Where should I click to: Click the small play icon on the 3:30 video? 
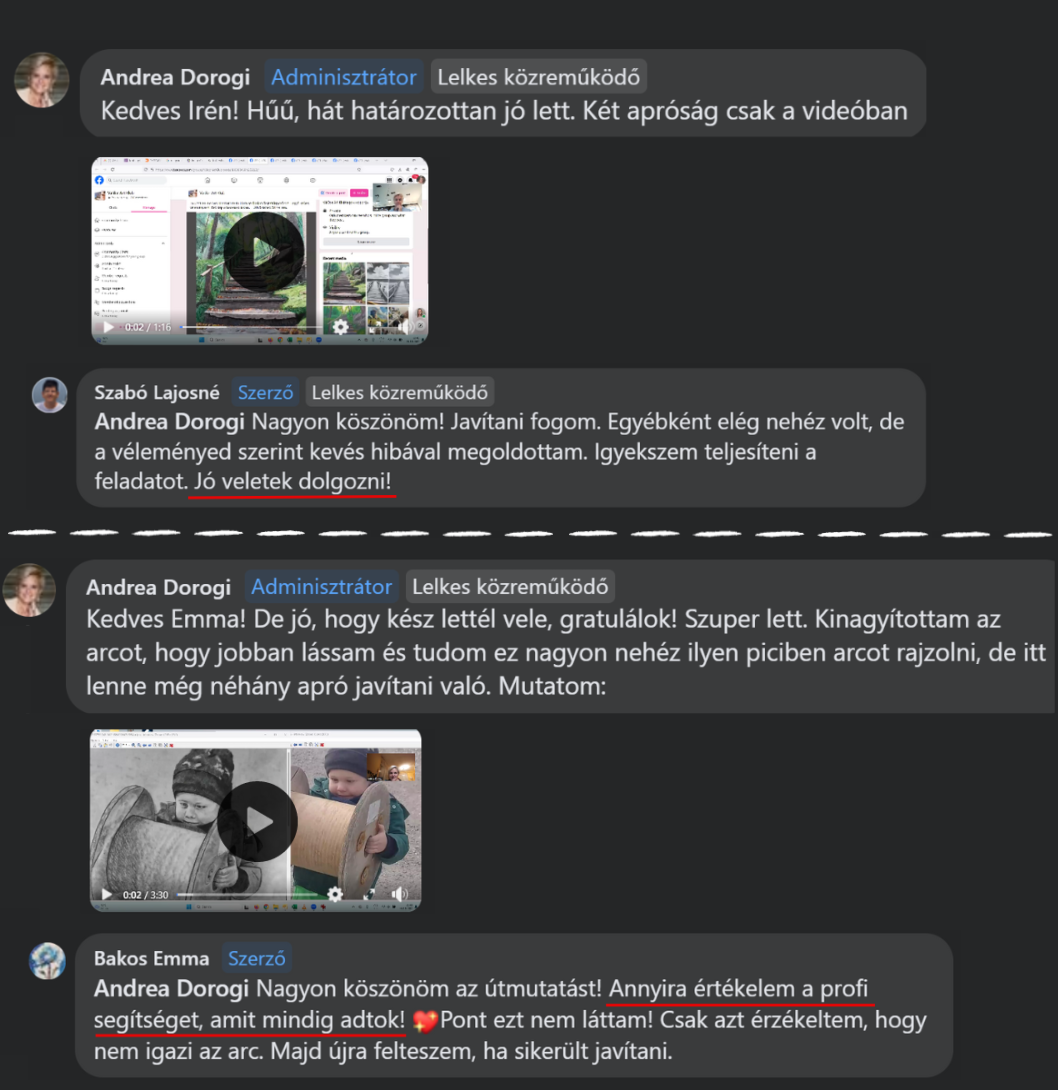[x=106, y=895]
